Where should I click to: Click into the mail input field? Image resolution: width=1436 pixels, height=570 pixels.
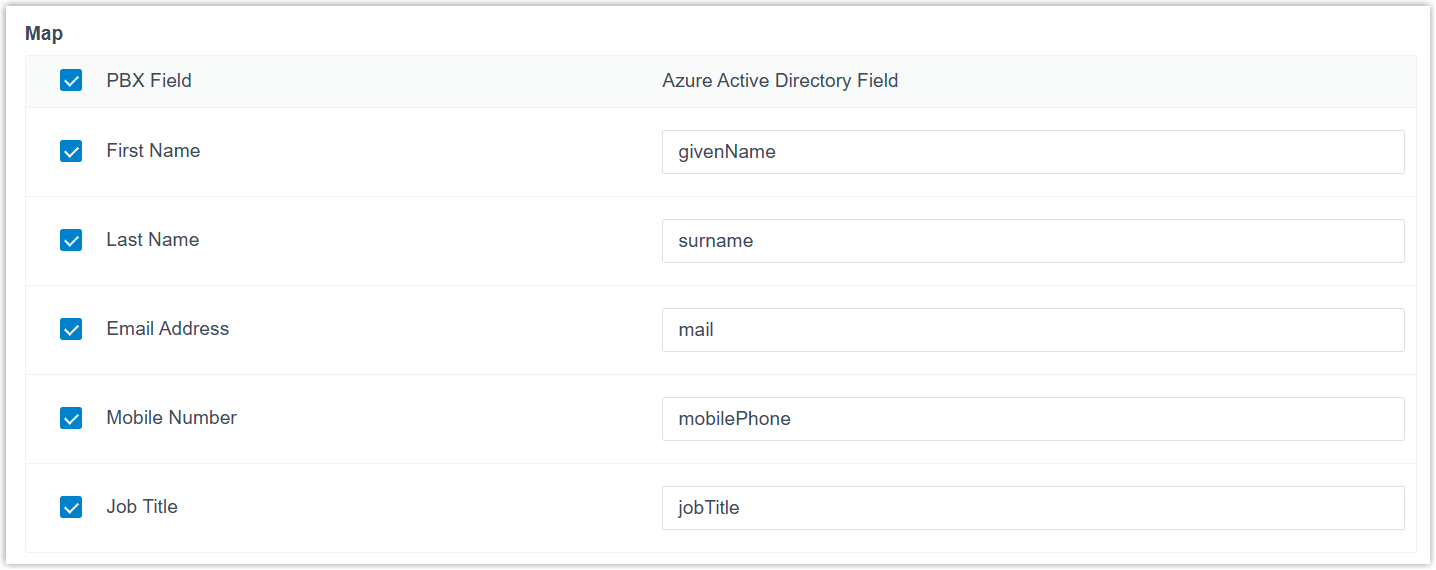click(x=1032, y=330)
